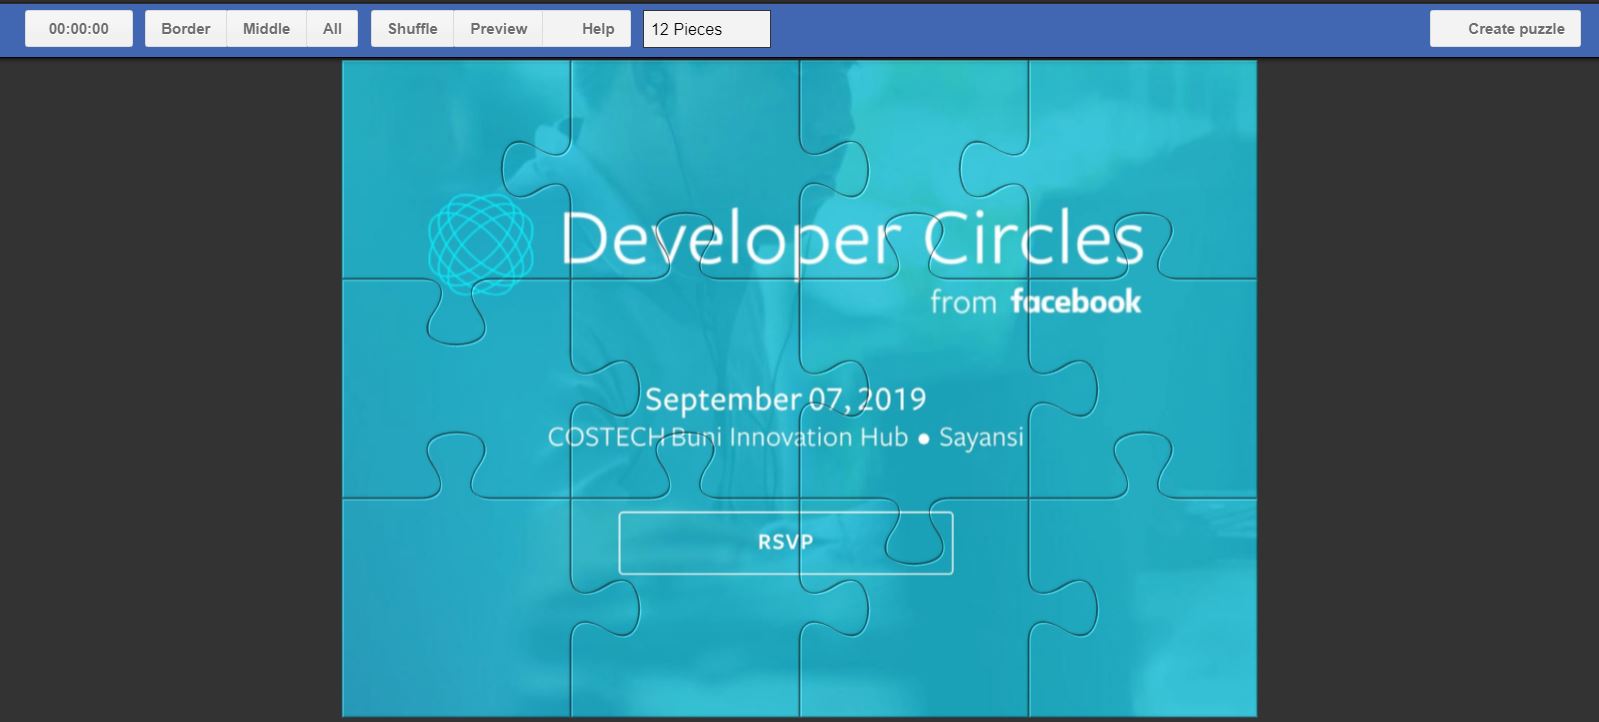Click the 'Developer Circles' title text
1599x722 pixels.
(852, 241)
